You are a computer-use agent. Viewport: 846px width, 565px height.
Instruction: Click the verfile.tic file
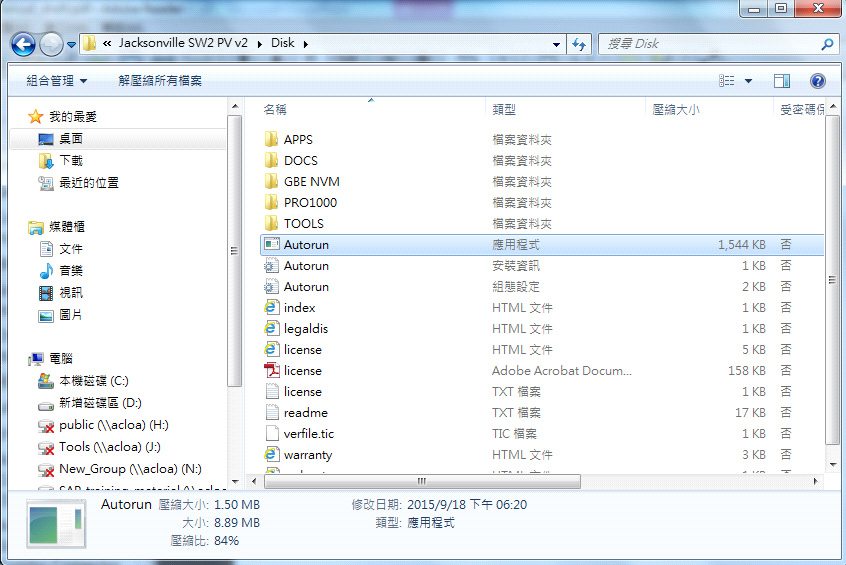click(309, 434)
